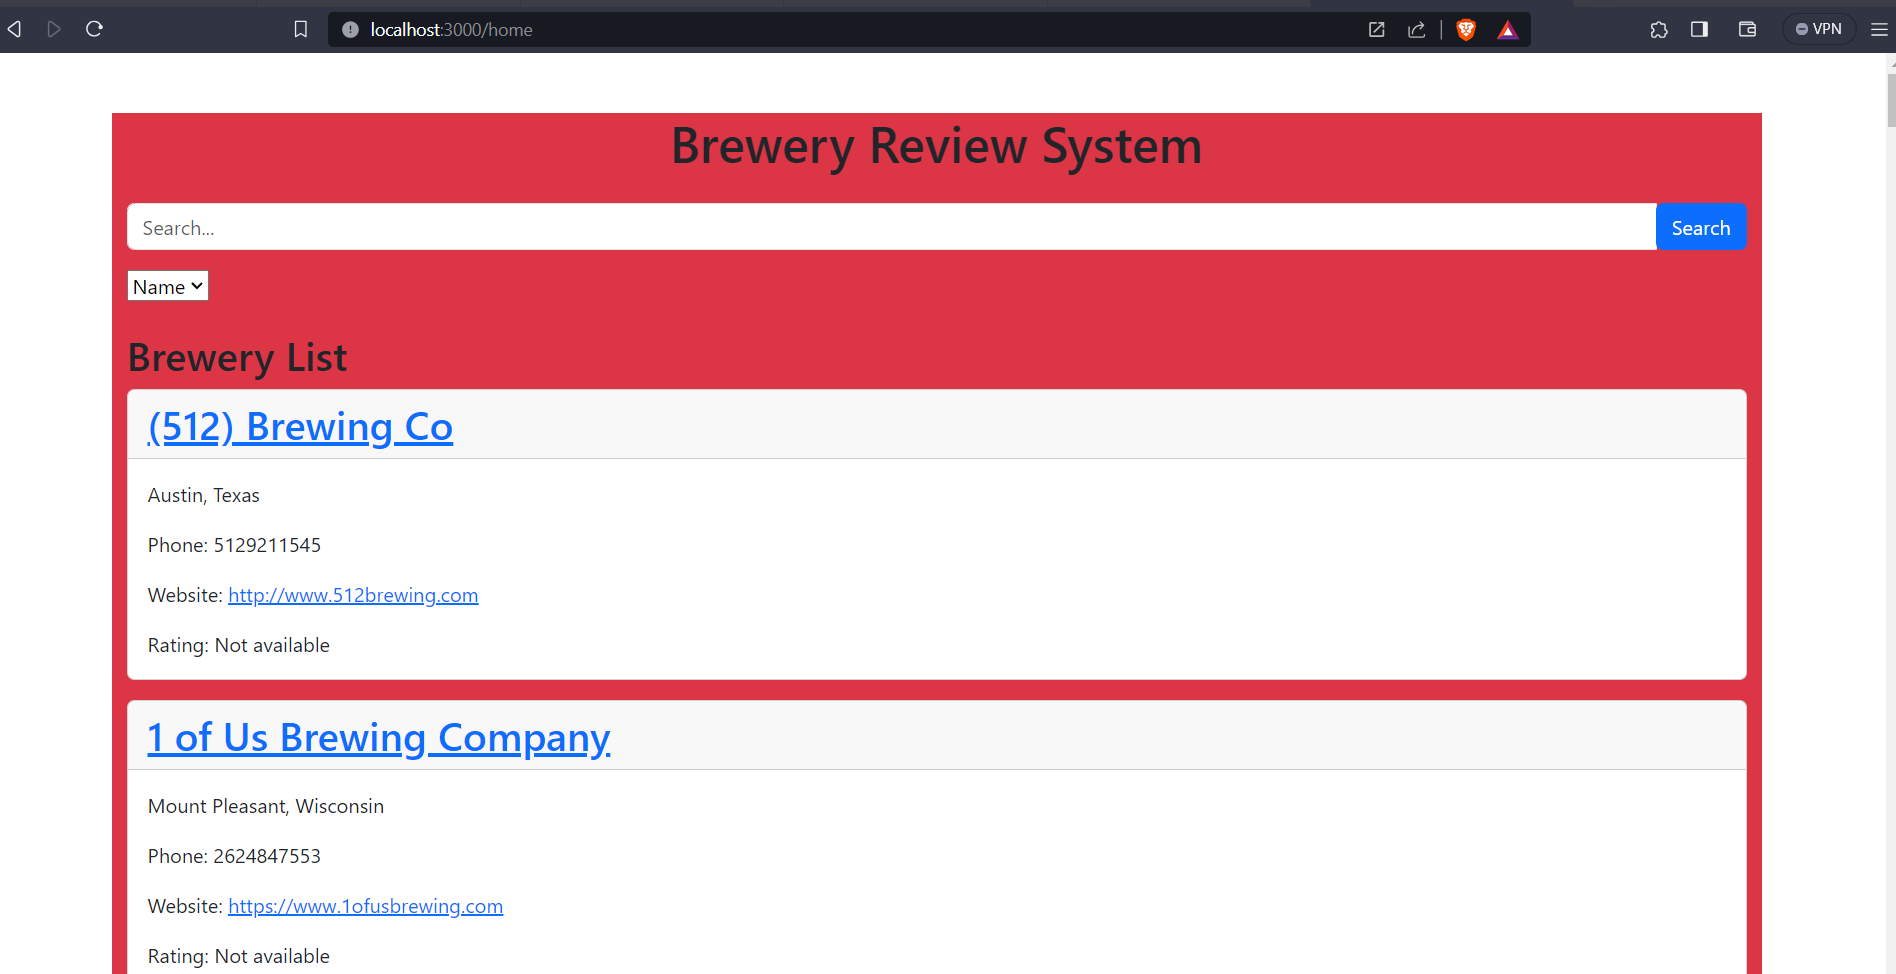Click the Search button
Viewport: 1896px width, 974px height.
click(x=1701, y=227)
